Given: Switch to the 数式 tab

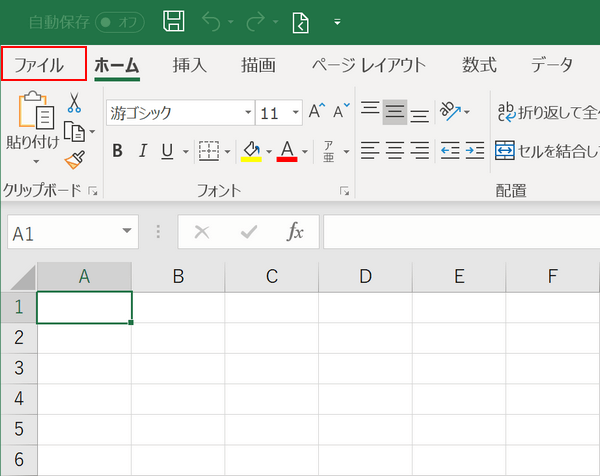Looking at the screenshot, I should coord(479,65).
